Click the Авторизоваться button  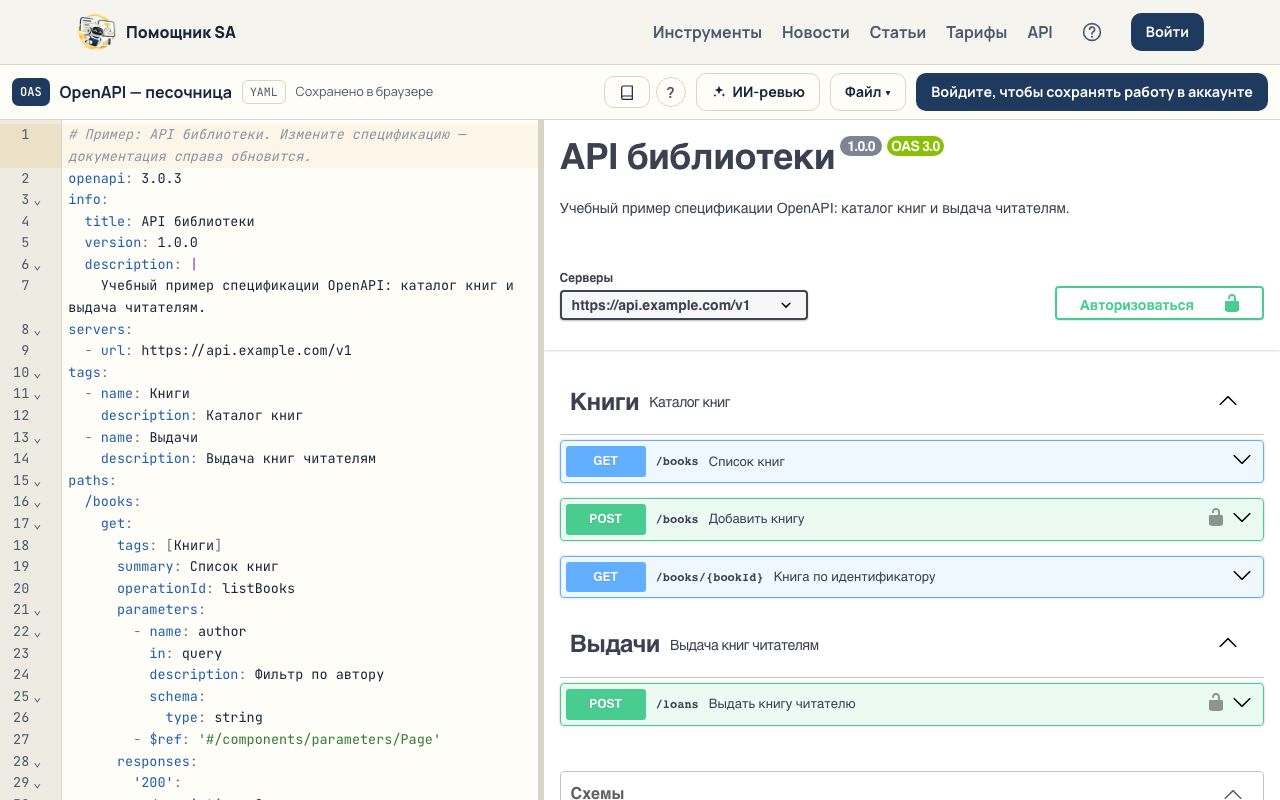click(1159, 304)
